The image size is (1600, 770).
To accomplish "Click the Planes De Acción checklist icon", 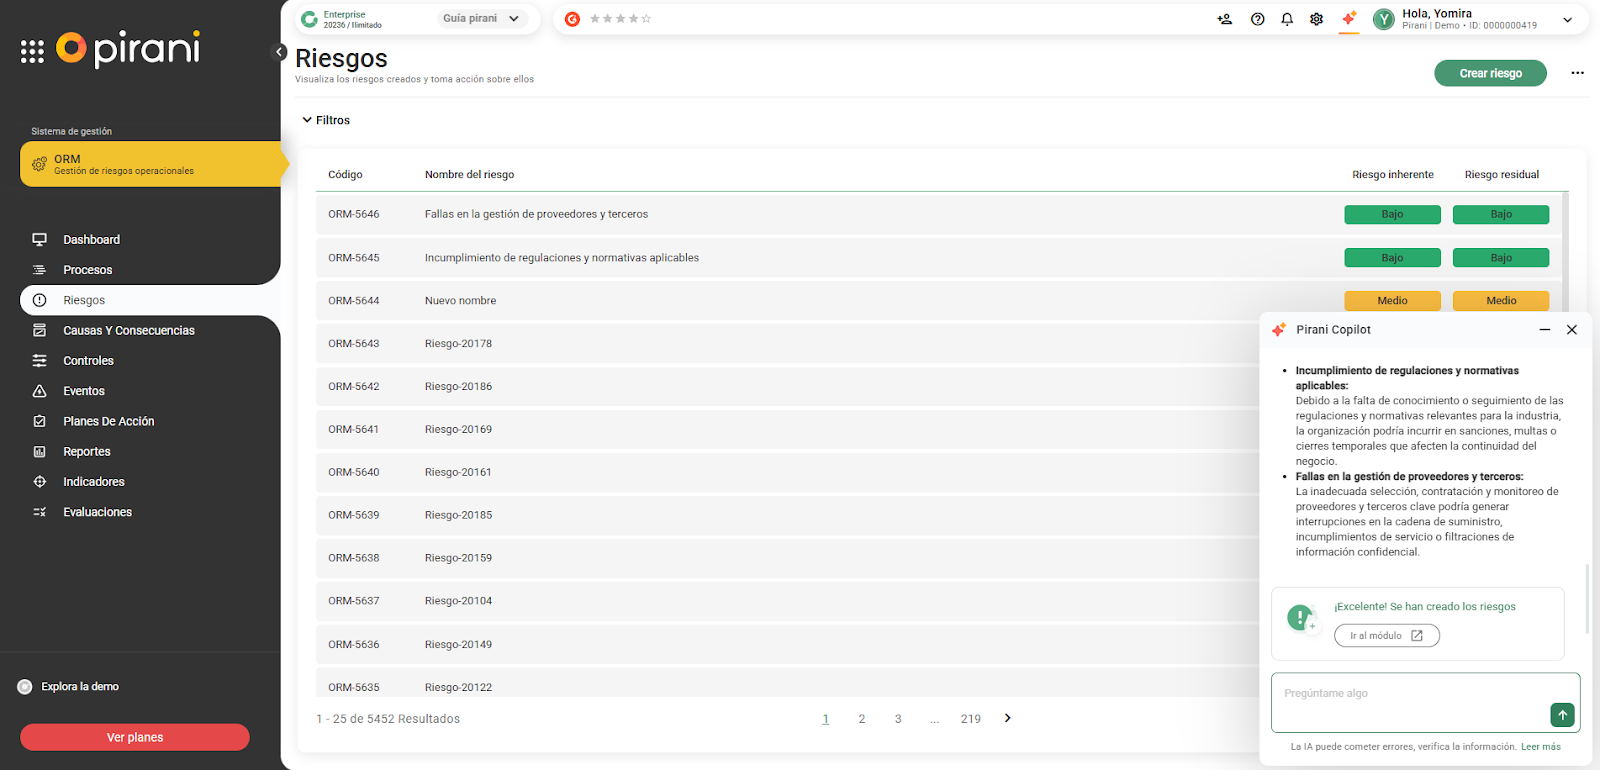I will click(40, 421).
